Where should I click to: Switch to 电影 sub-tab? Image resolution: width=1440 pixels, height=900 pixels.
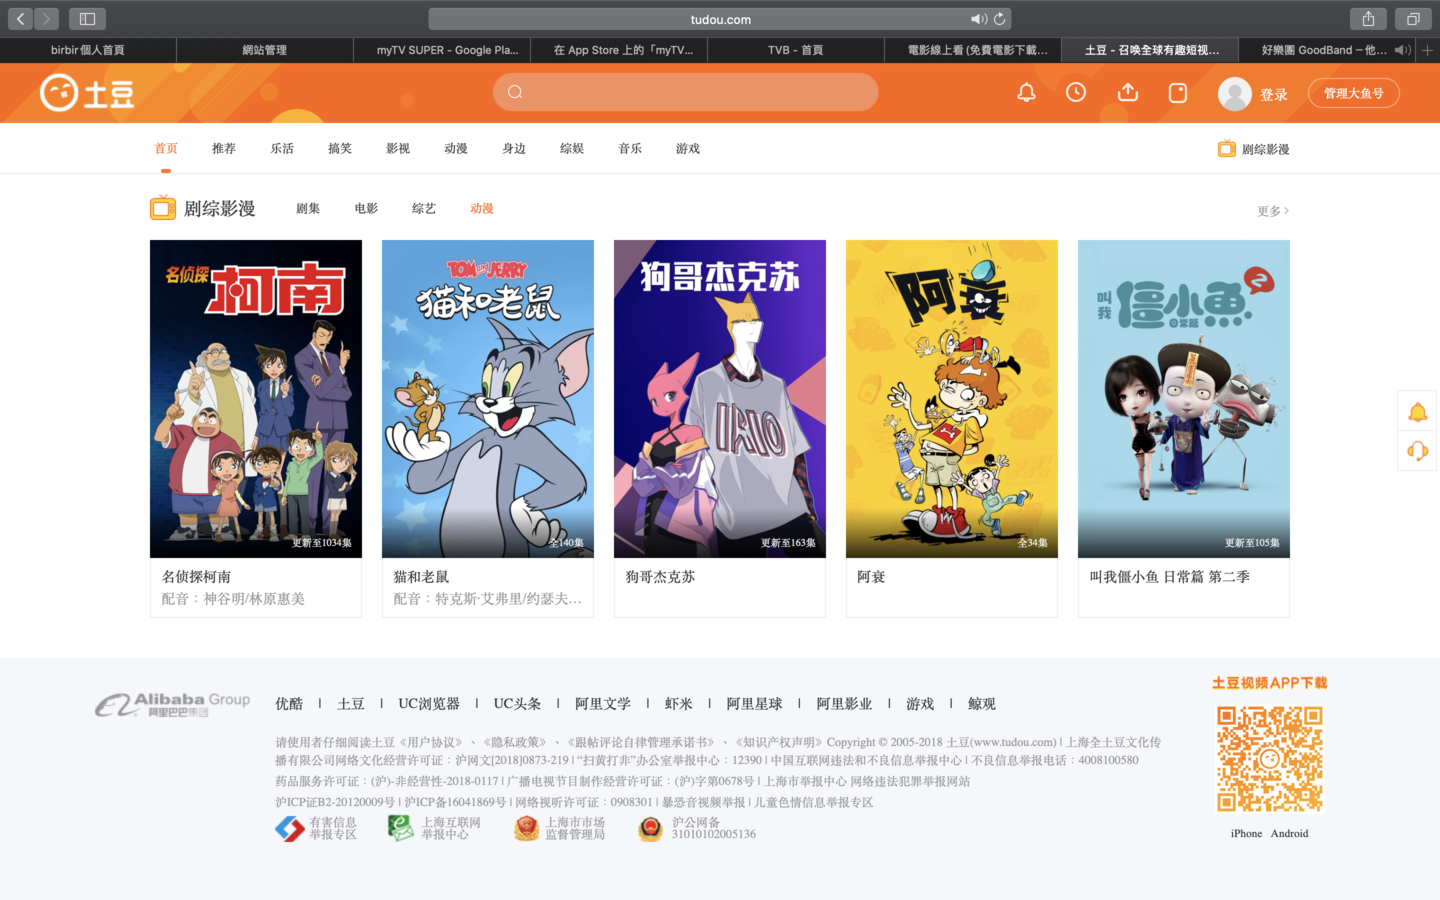coord(366,208)
